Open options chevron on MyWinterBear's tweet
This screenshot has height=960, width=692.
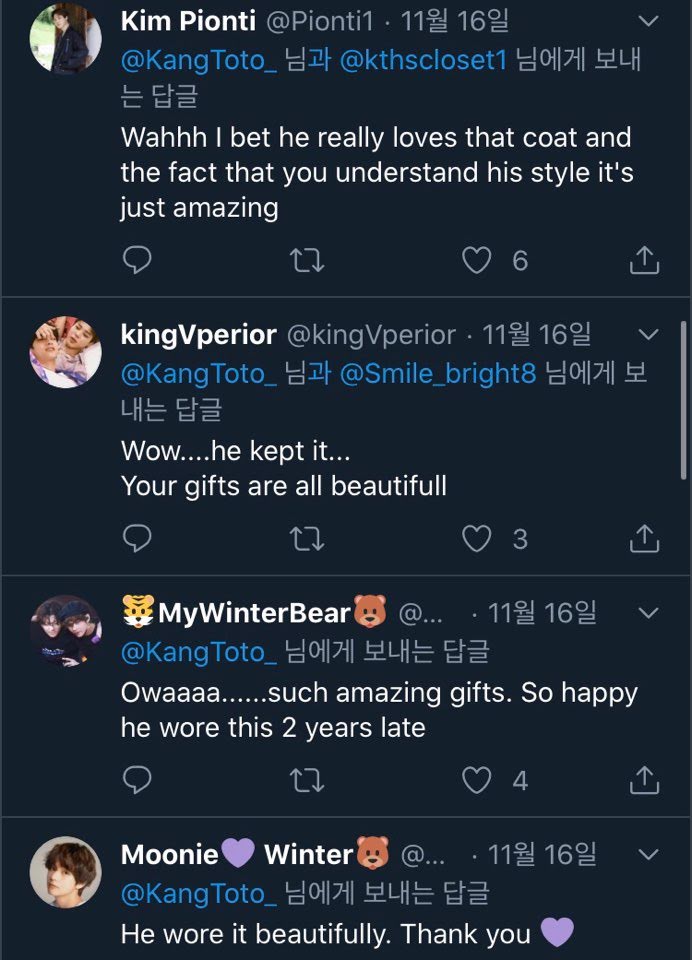[x=649, y=612]
